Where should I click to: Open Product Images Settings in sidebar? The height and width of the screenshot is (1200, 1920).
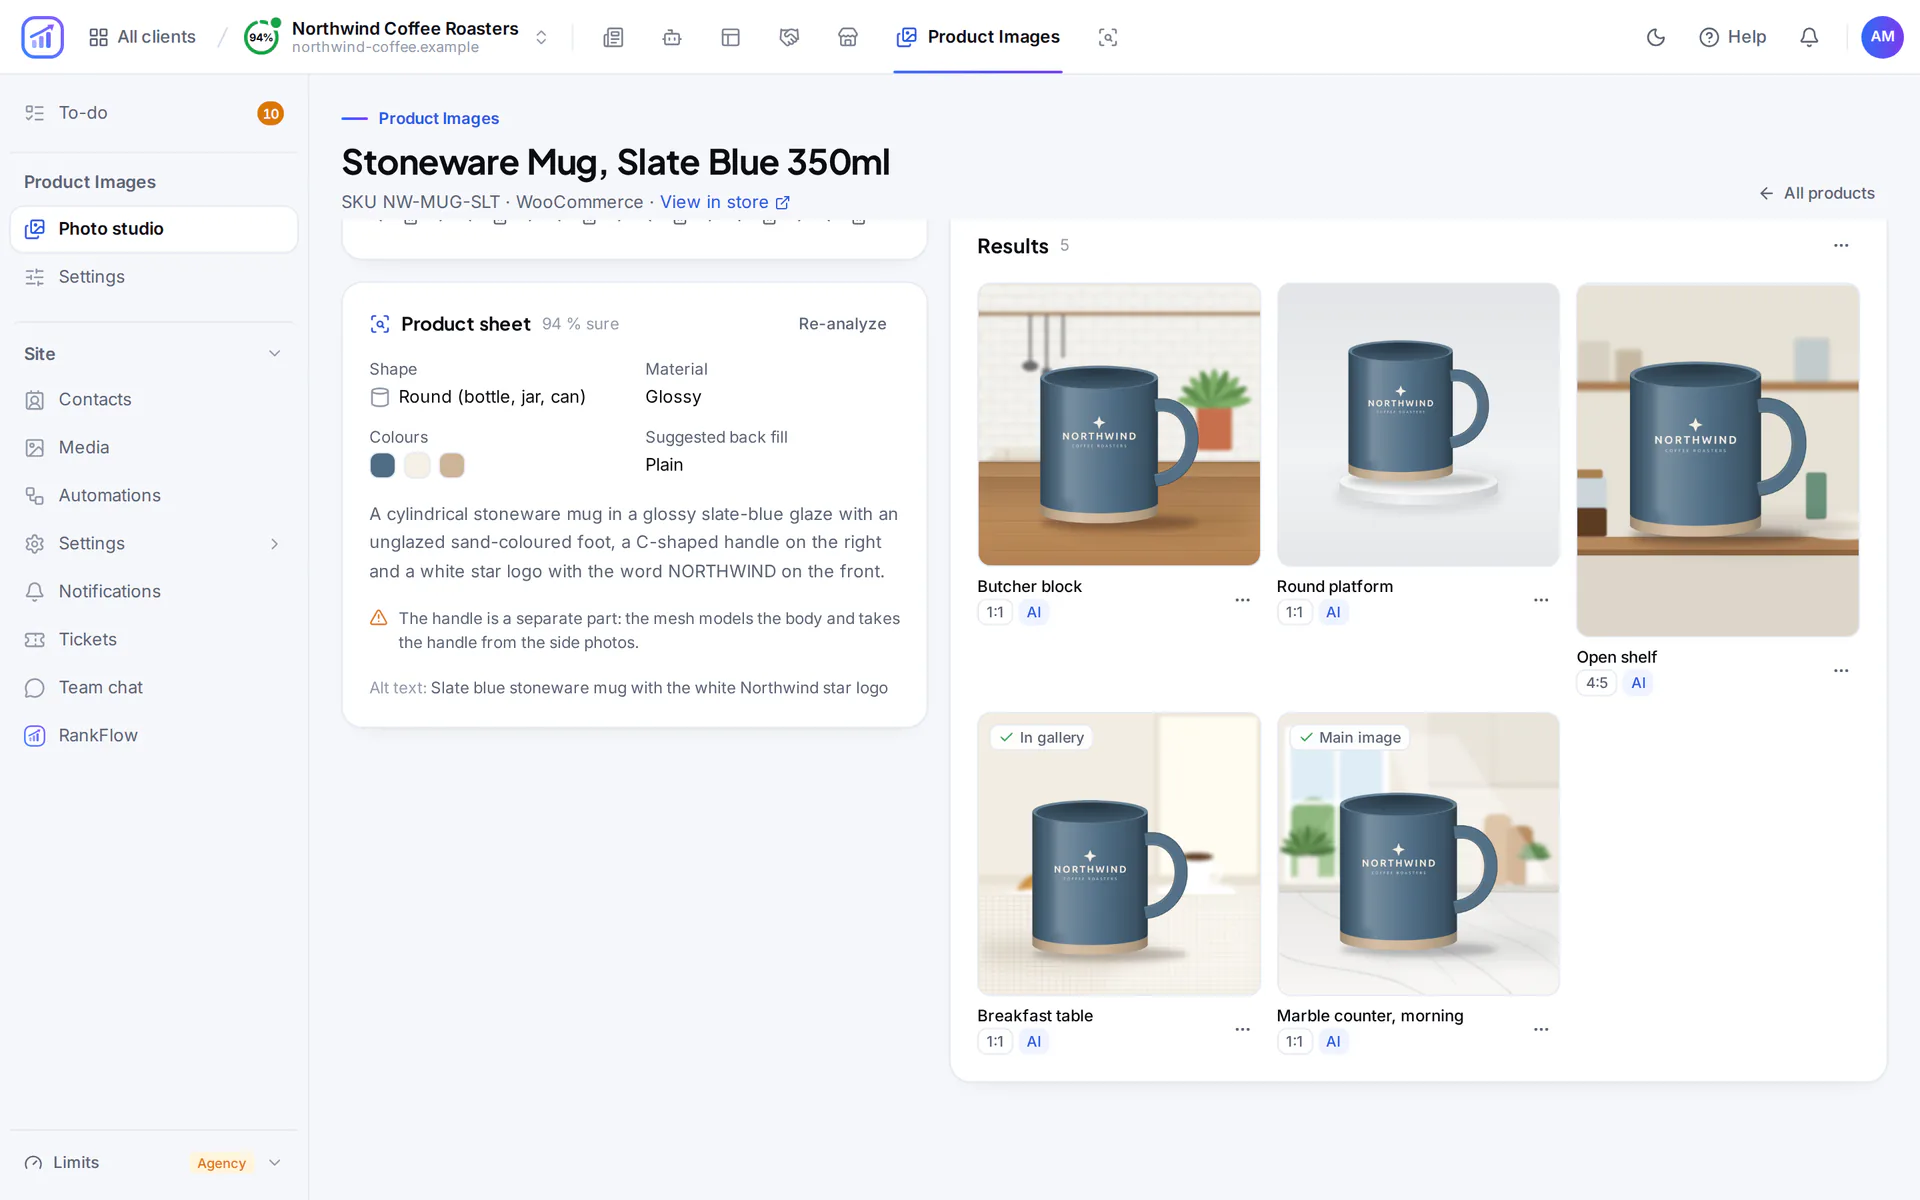tap(154, 277)
